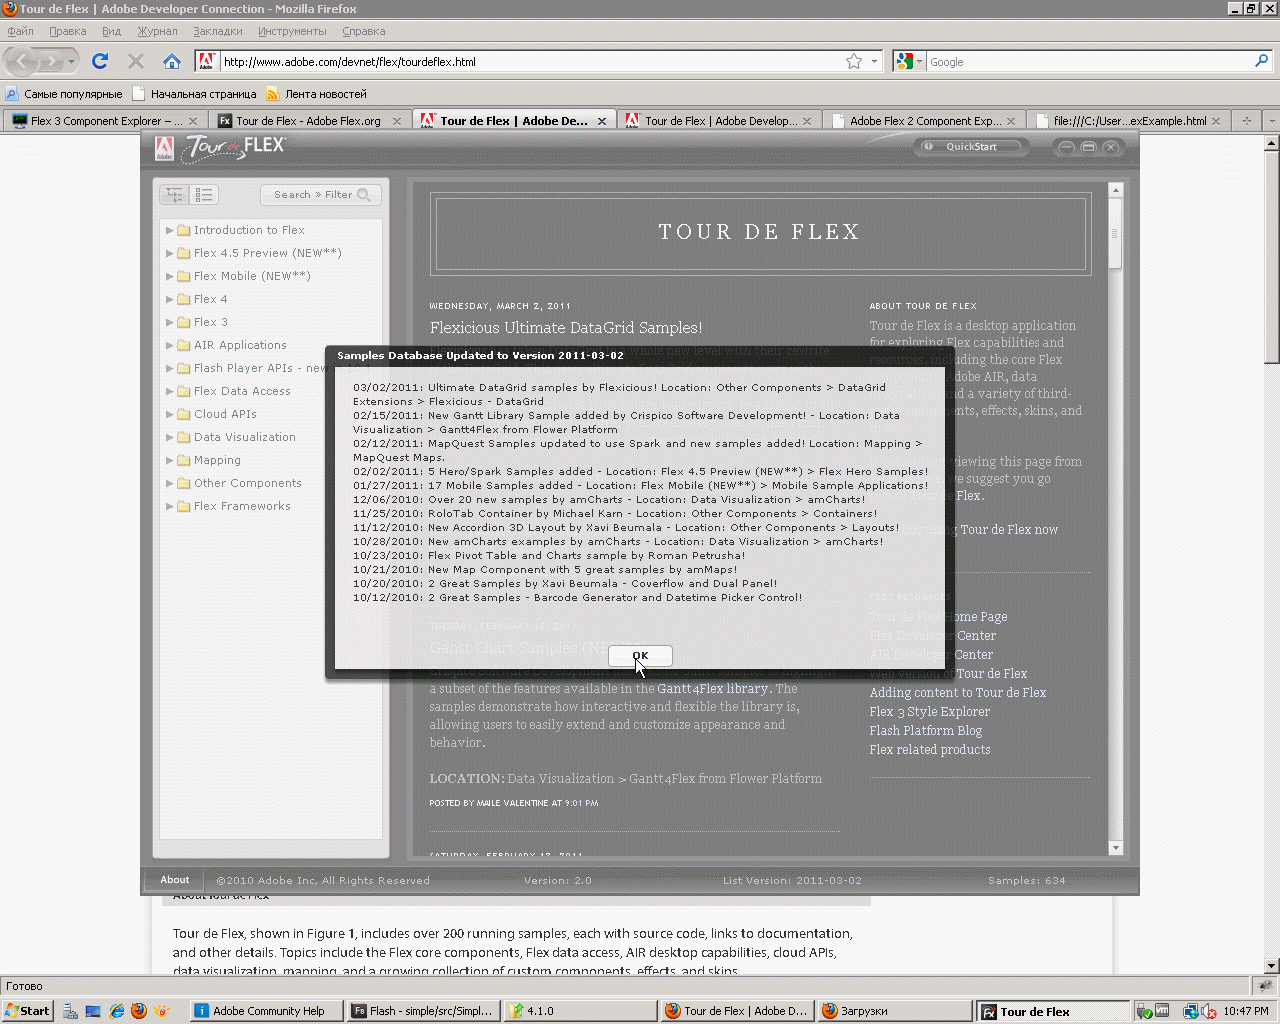Close the Flex 3 Component Explorer tab
The image size is (1280, 1024).
click(192, 121)
